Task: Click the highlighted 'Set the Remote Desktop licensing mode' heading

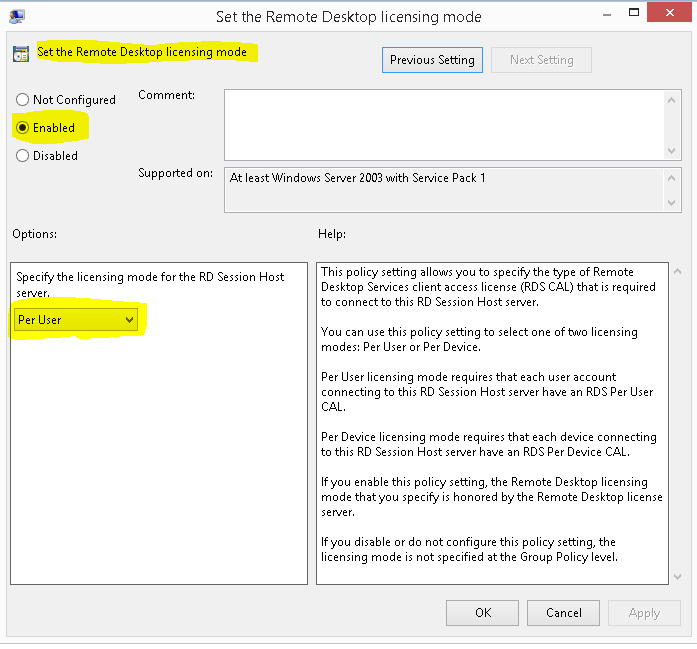Action: (141, 52)
